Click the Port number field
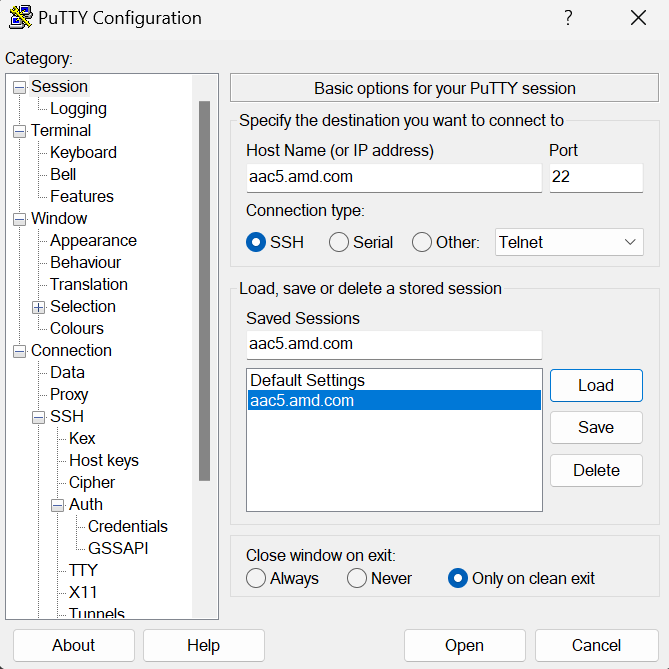The height and width of the screenshot is (669, 669). click(596, 177)
